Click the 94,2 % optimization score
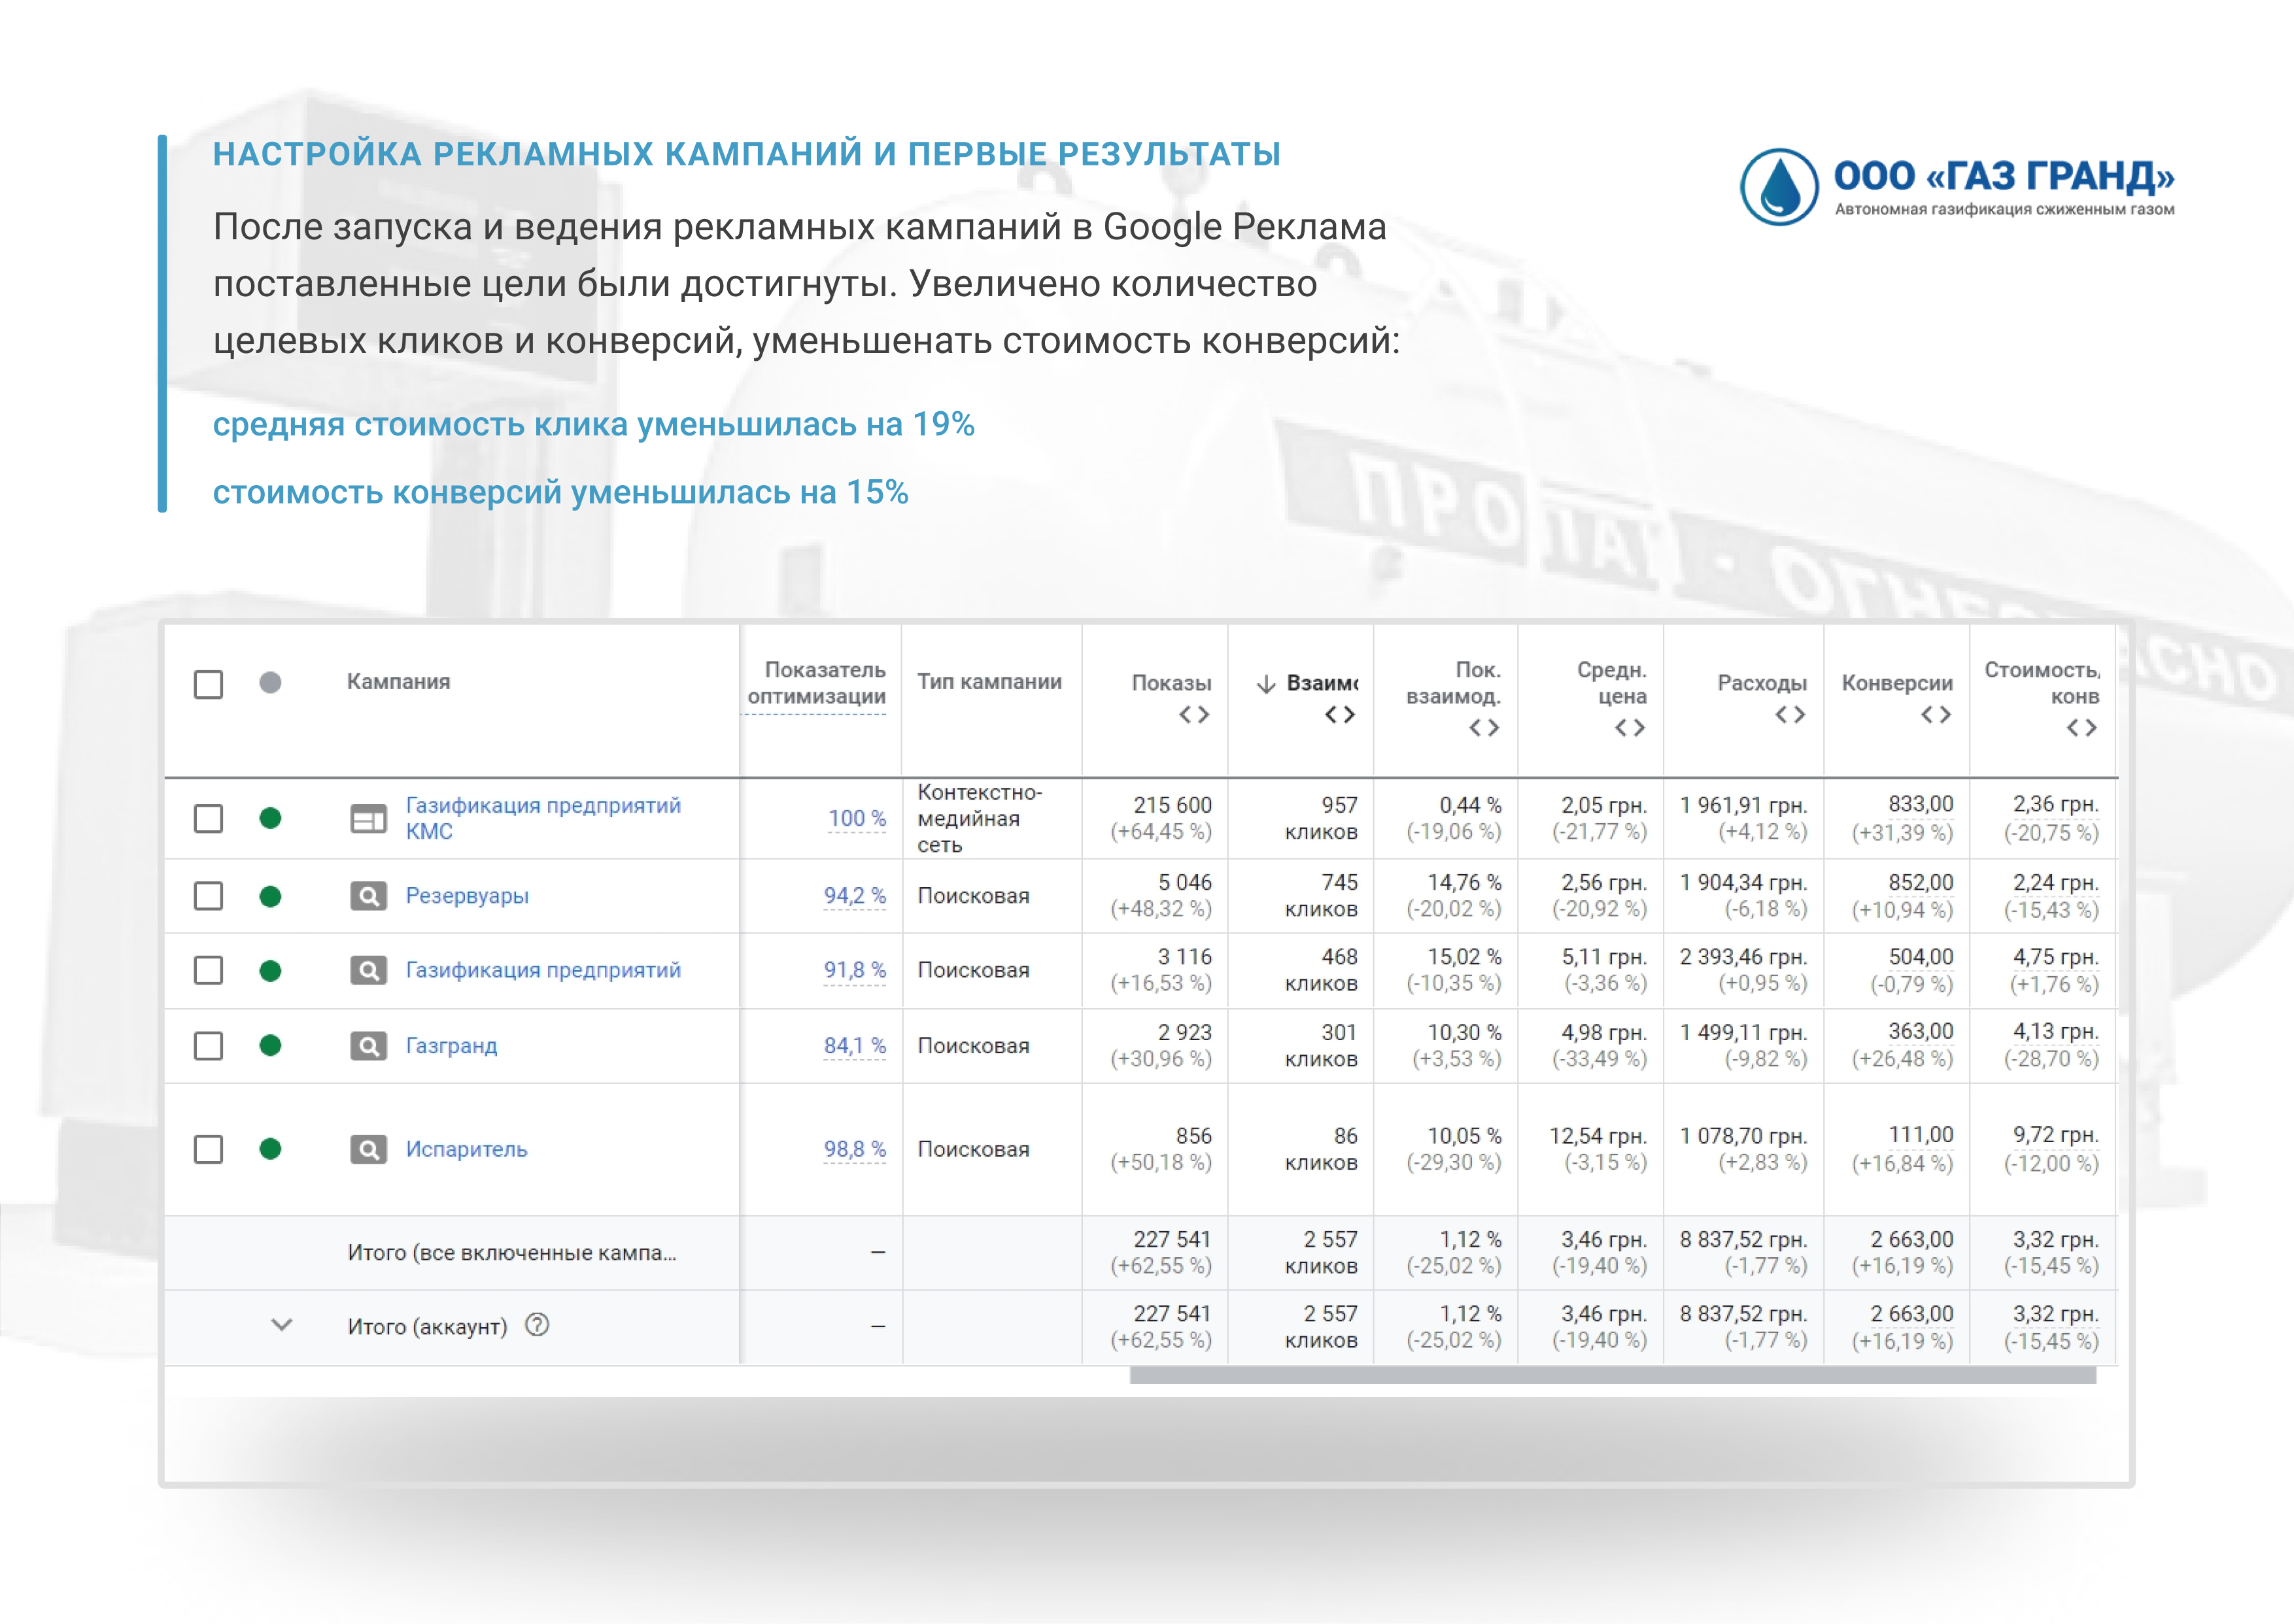This screenshot has width=2294, height=1624. pyautogui.click(x=855, y=896)
